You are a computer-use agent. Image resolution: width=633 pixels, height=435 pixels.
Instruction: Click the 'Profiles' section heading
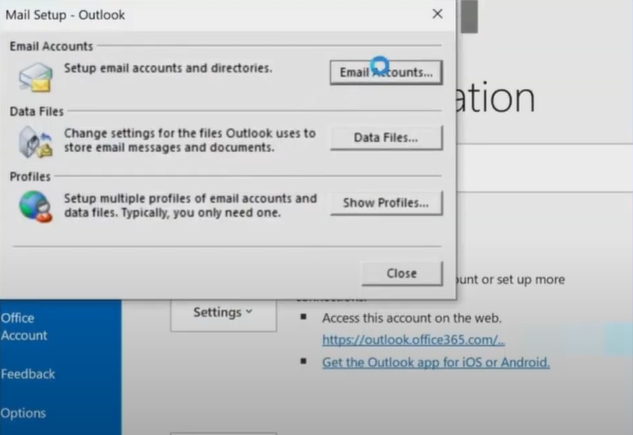[30, 177]
